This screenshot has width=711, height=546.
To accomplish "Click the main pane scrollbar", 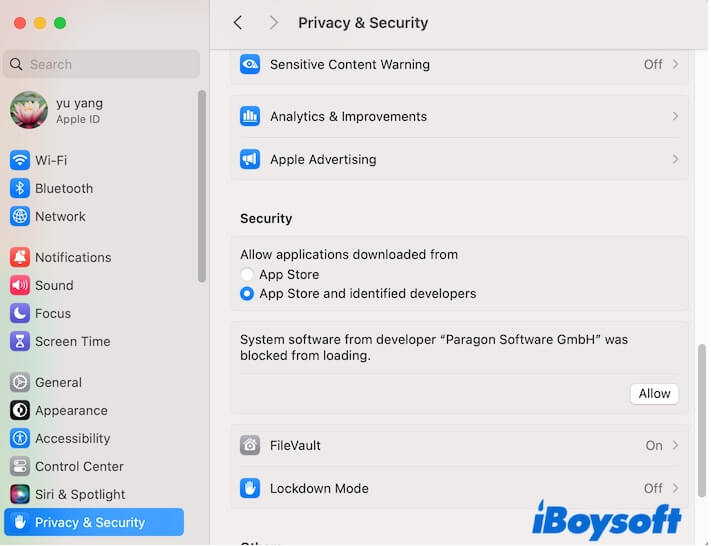I will point(701,420).
